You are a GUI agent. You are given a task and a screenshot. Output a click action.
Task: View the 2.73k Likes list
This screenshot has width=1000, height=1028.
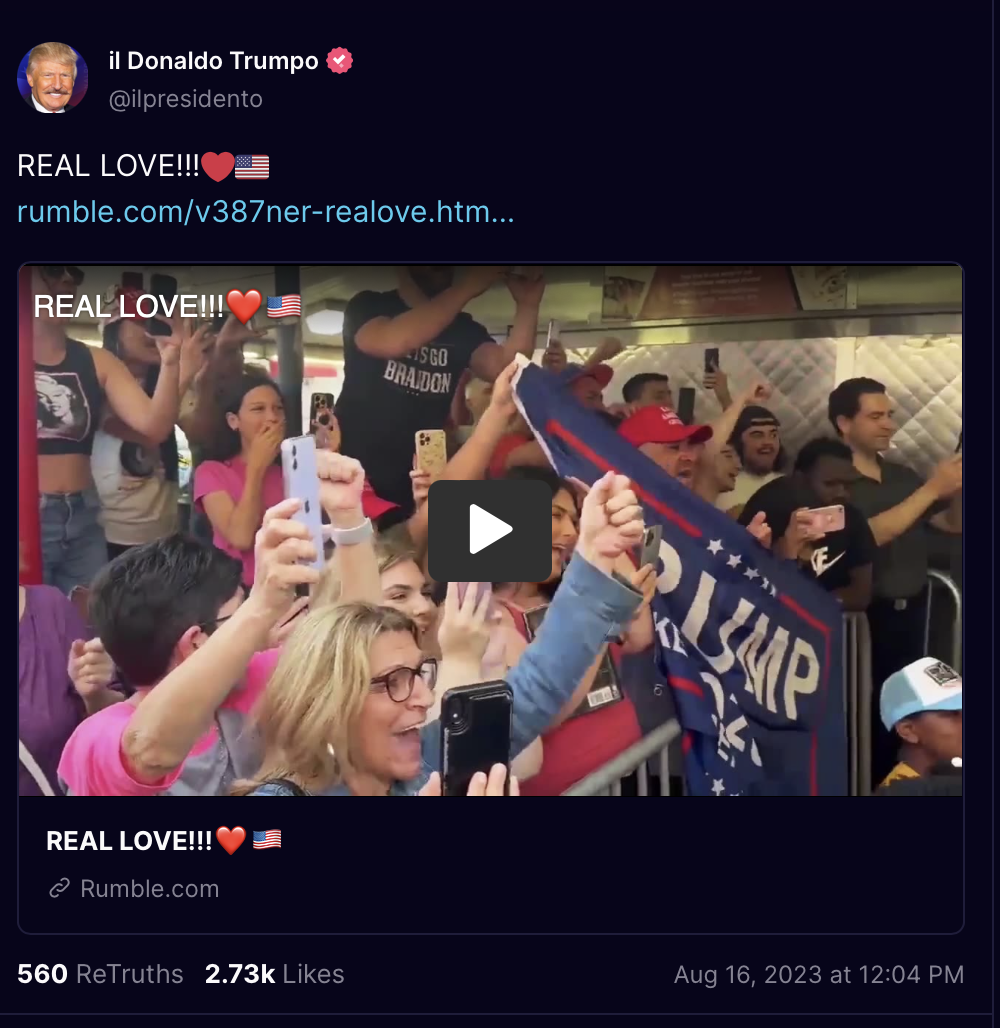(274, 974)
